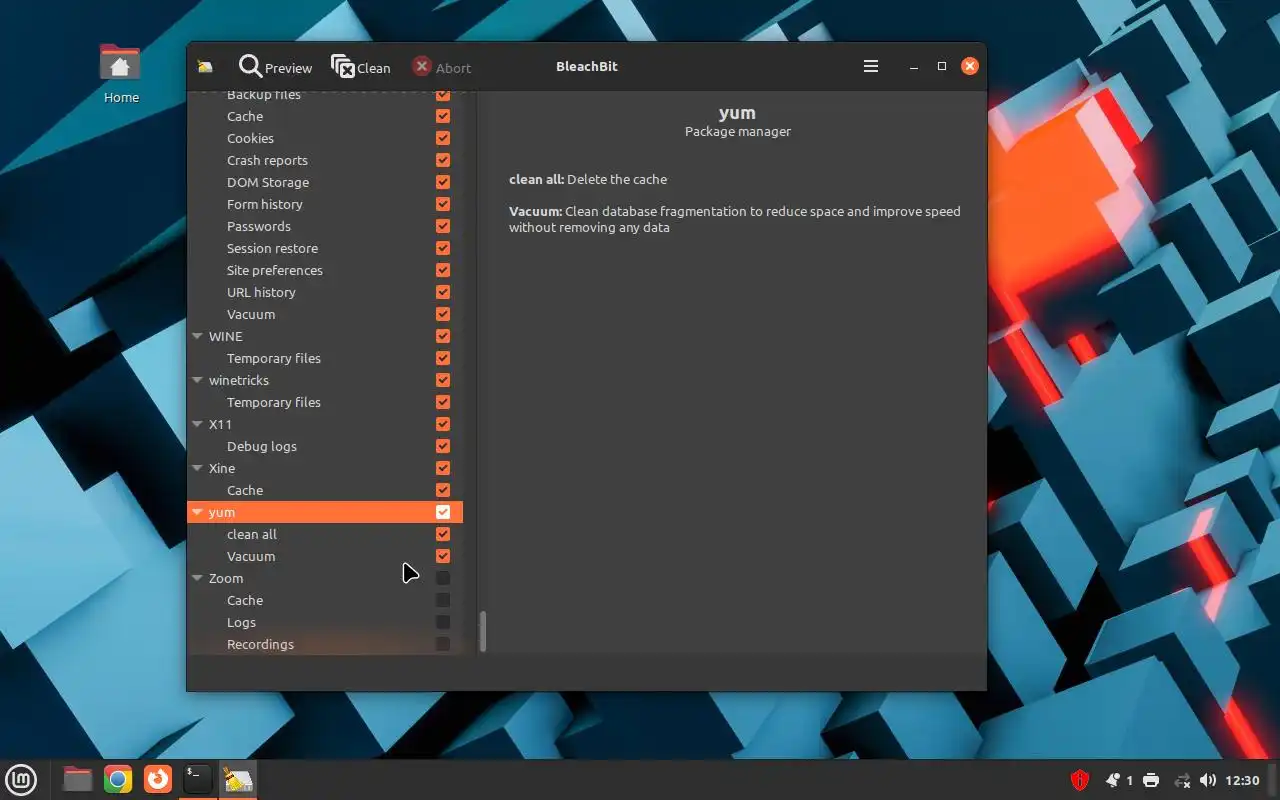Run Preview with the magnifier button
1280x800 pixels.
pos(275,67)
